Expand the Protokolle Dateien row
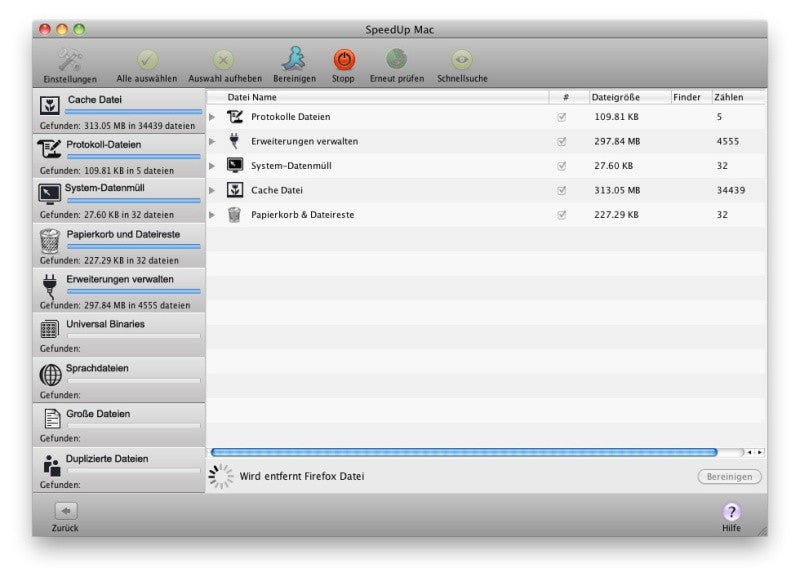This screenshot has width=800, height=581. pos(212,117)
